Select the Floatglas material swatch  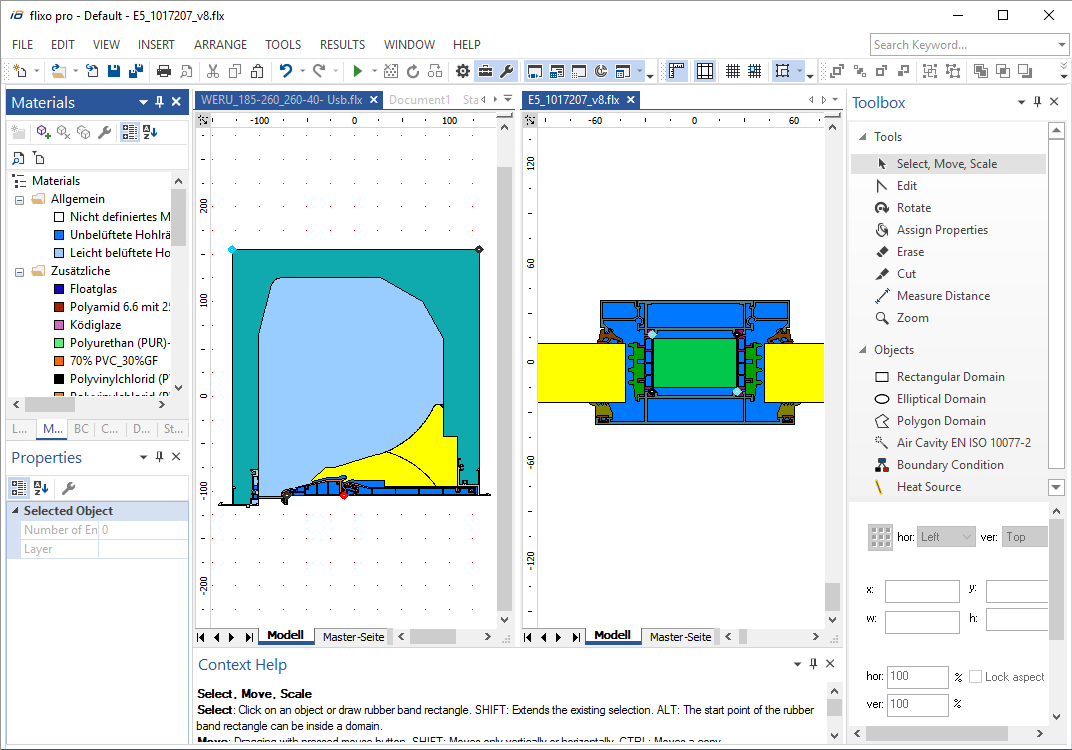point(60,289)
